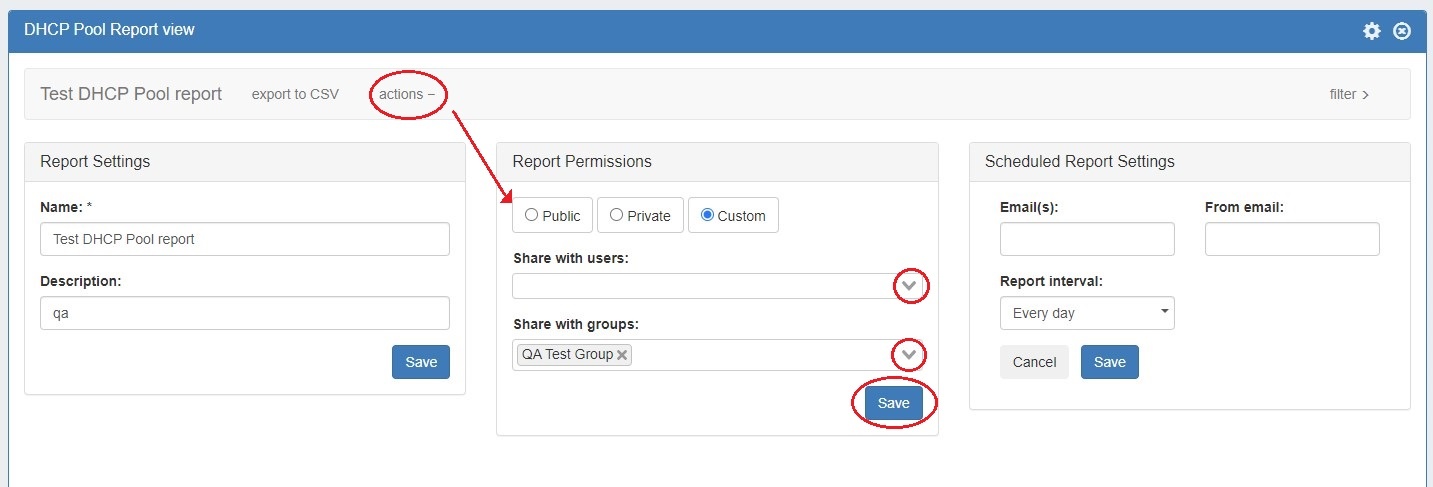Focus the From email input field
Viewport: 1433px width, 487px height.
(1292, 240)
